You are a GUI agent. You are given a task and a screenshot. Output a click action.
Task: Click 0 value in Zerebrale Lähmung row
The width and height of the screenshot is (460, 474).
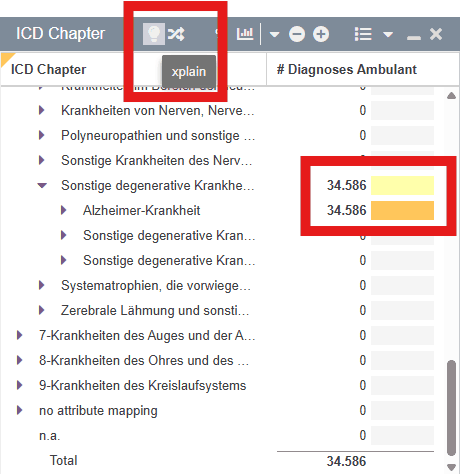[x=363, y=310]
